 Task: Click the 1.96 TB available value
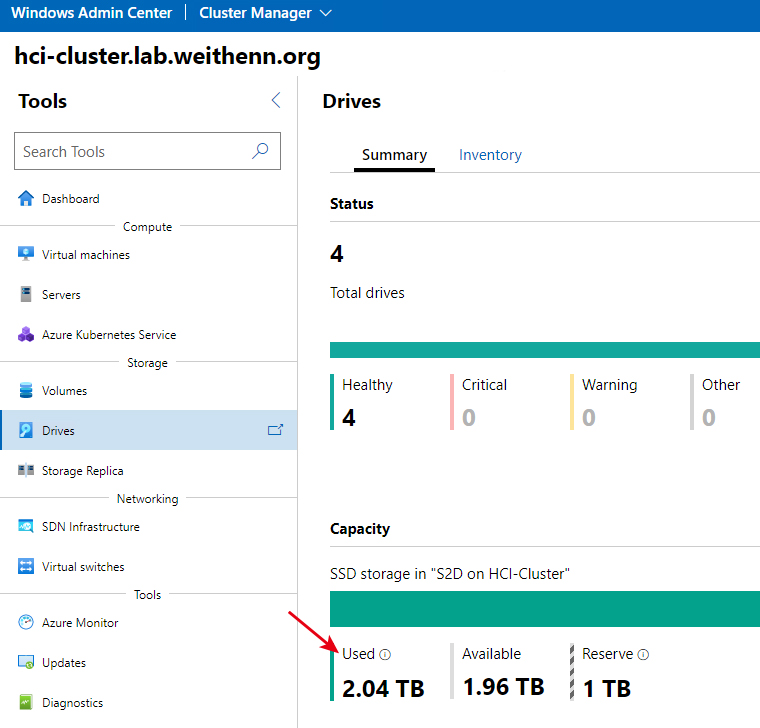(x=504, y=687)
